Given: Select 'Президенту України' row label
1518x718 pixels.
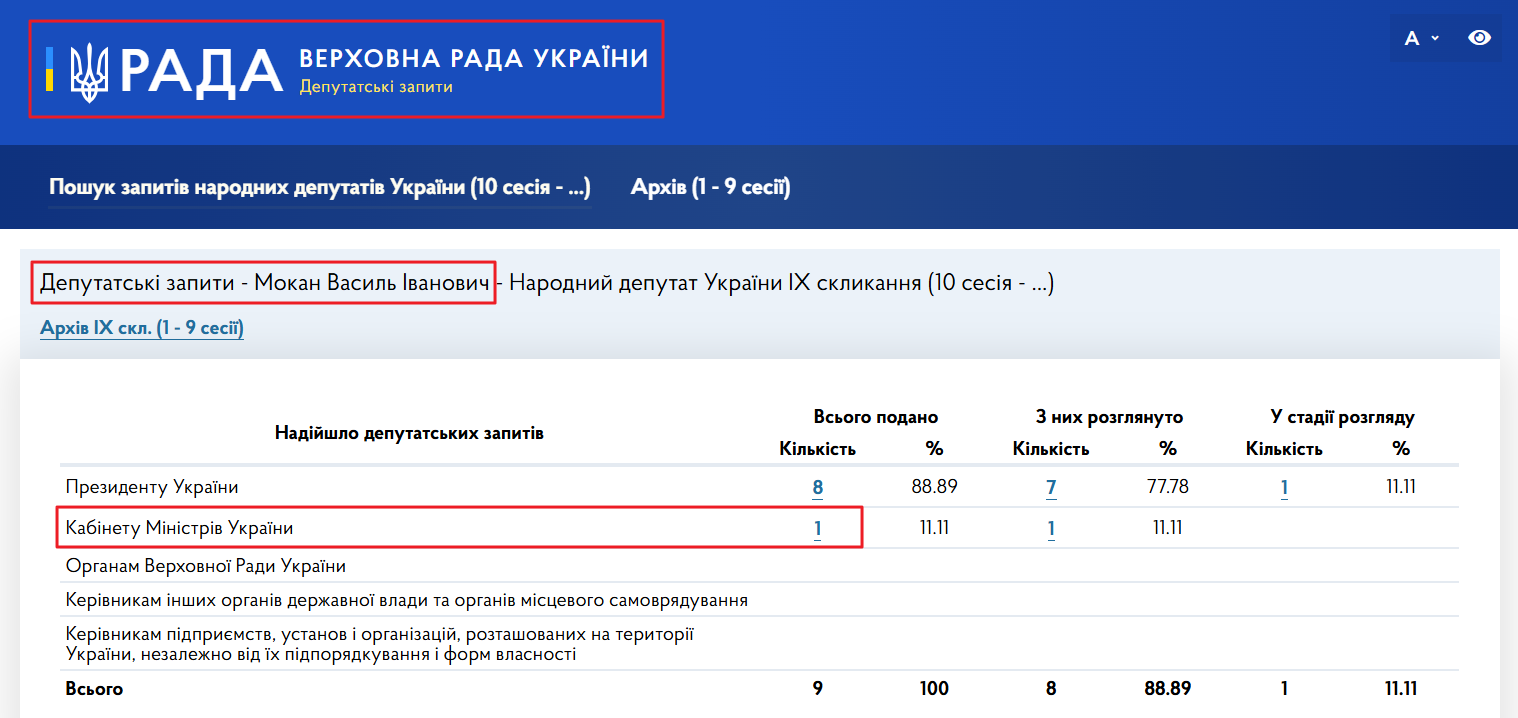Looking at the screenshot, I should pos(152,487).
